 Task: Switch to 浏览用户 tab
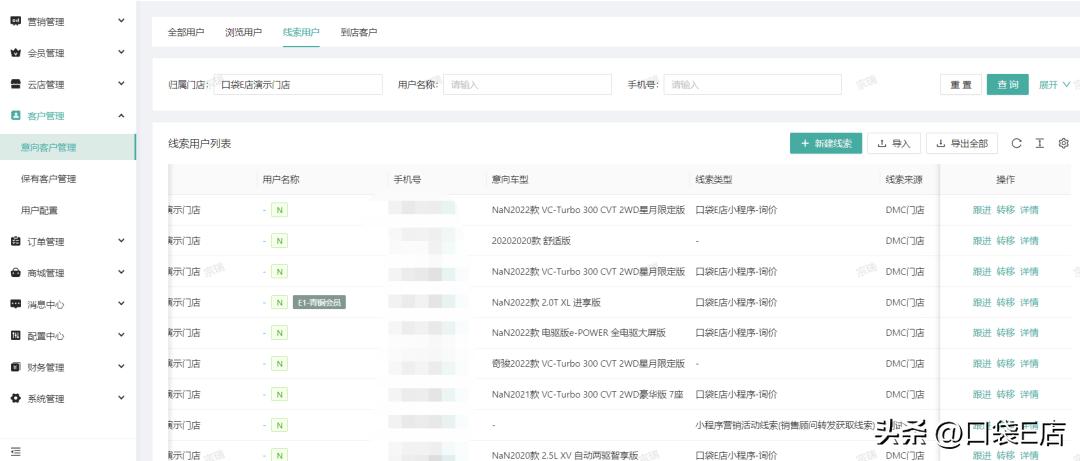pos(243,32)
